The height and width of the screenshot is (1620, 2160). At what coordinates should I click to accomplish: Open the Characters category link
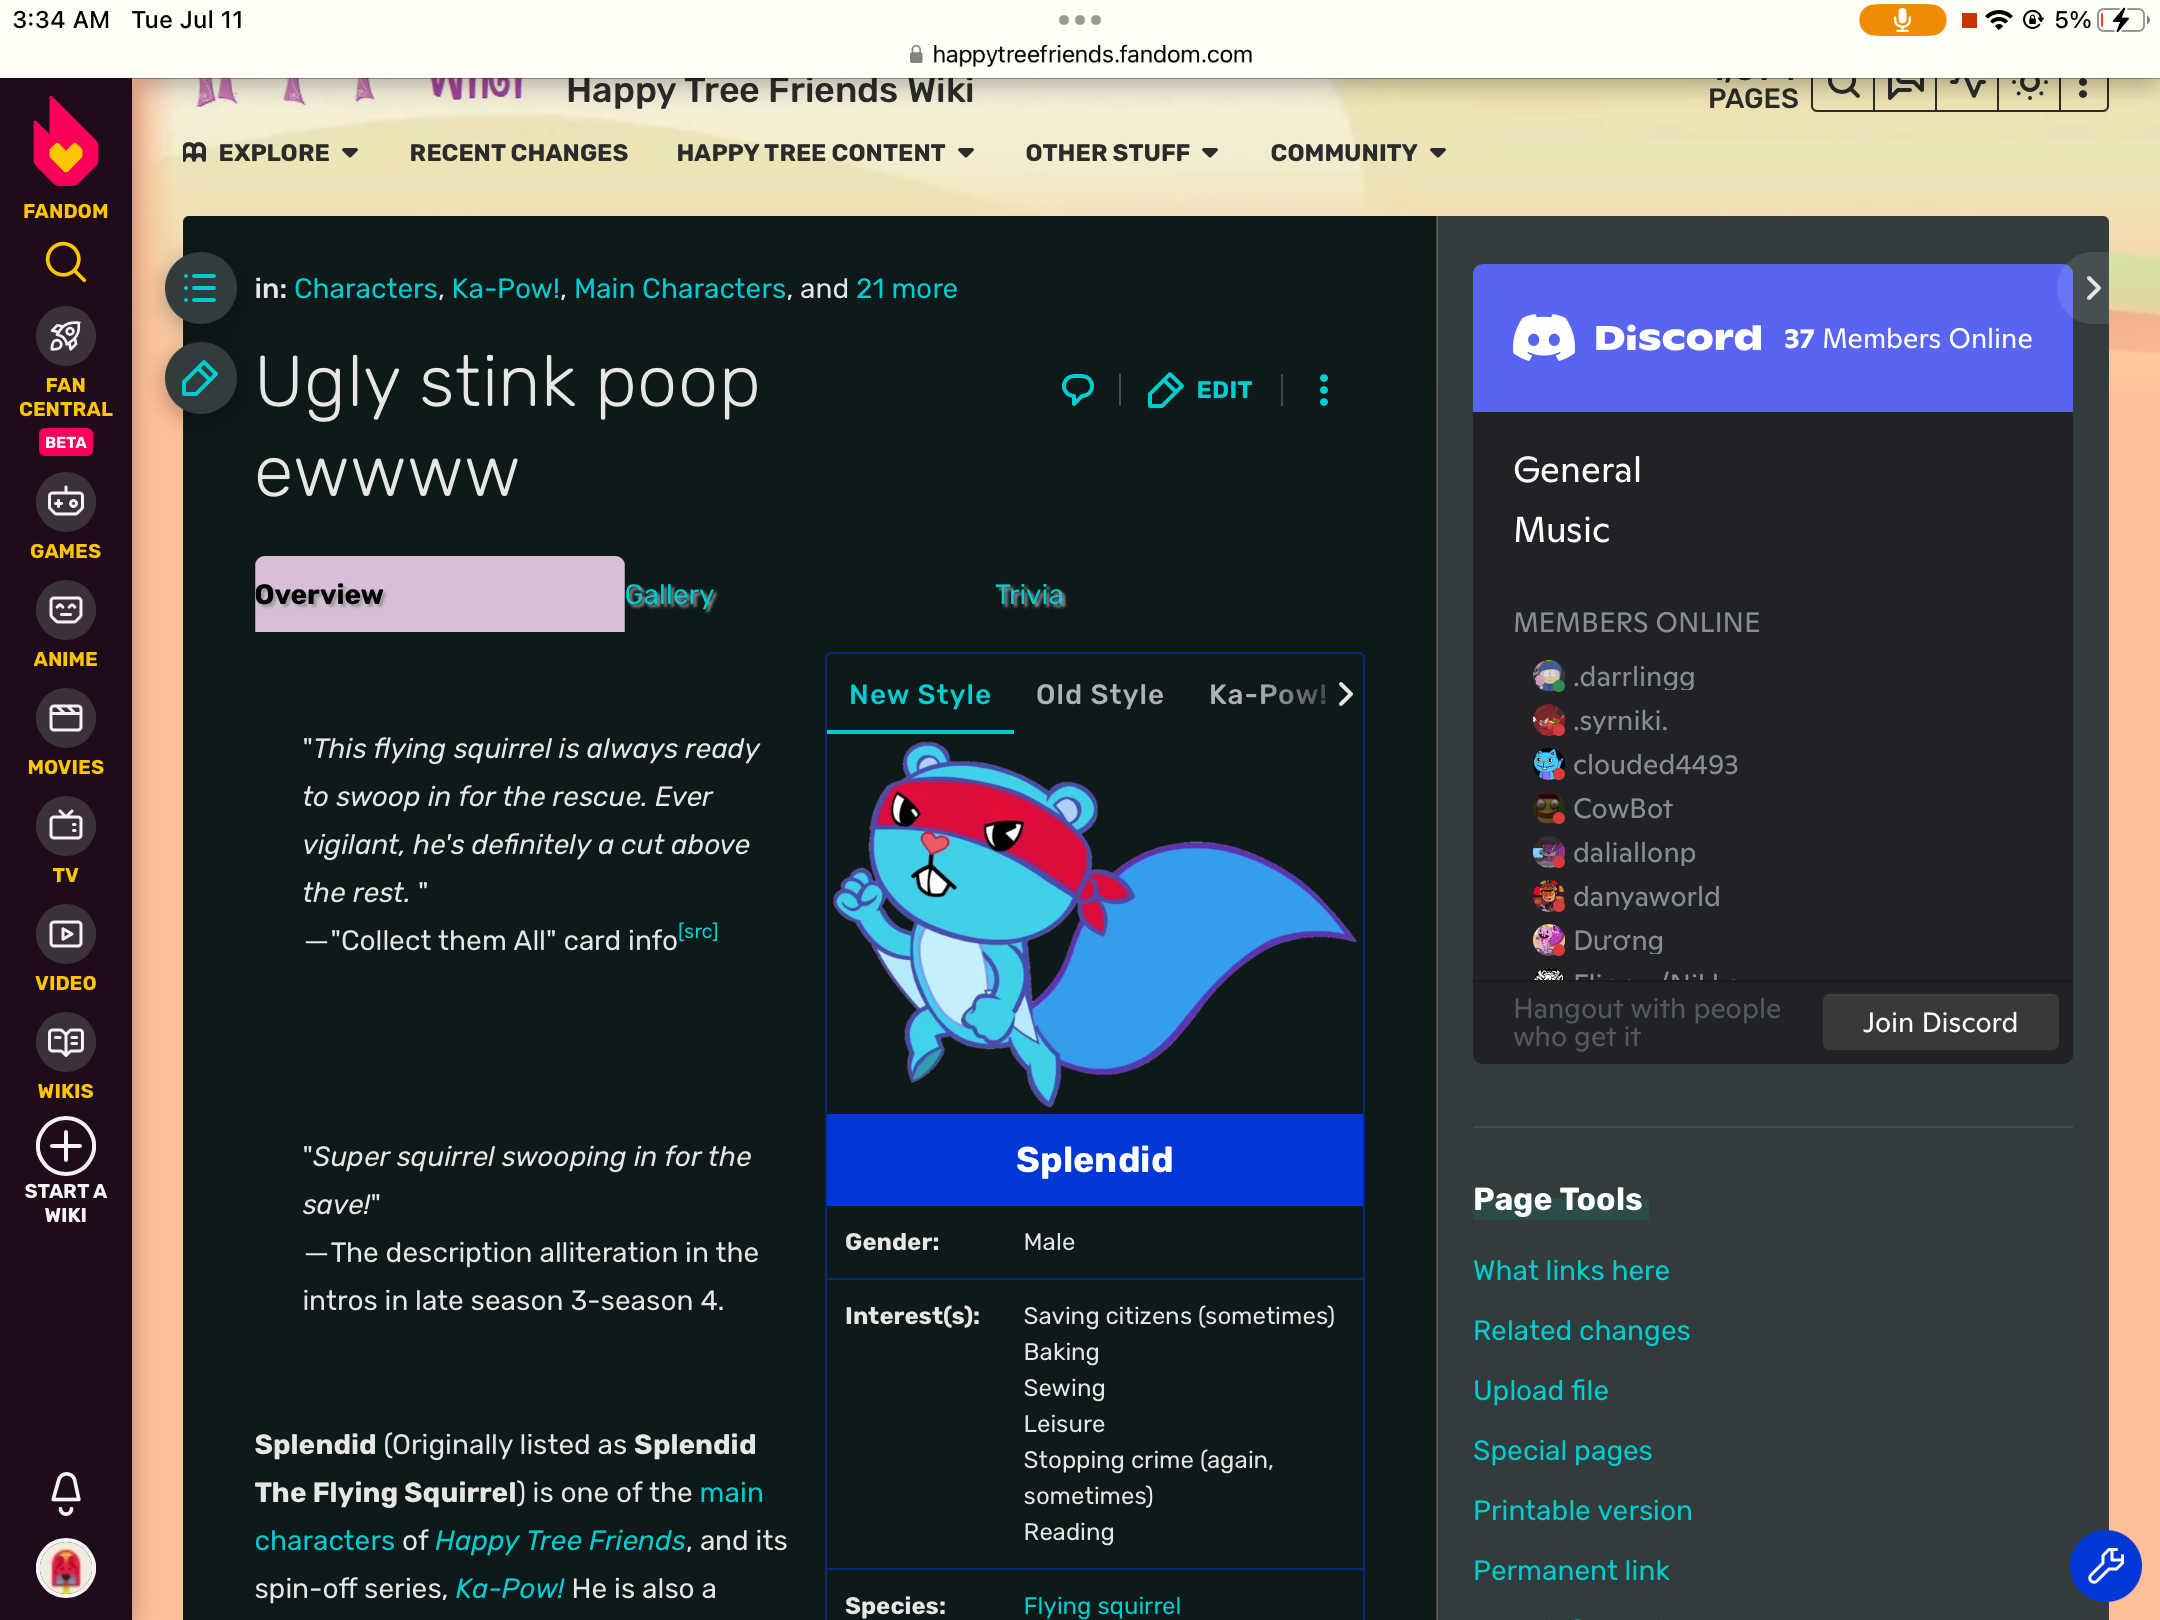click(365, 289)
